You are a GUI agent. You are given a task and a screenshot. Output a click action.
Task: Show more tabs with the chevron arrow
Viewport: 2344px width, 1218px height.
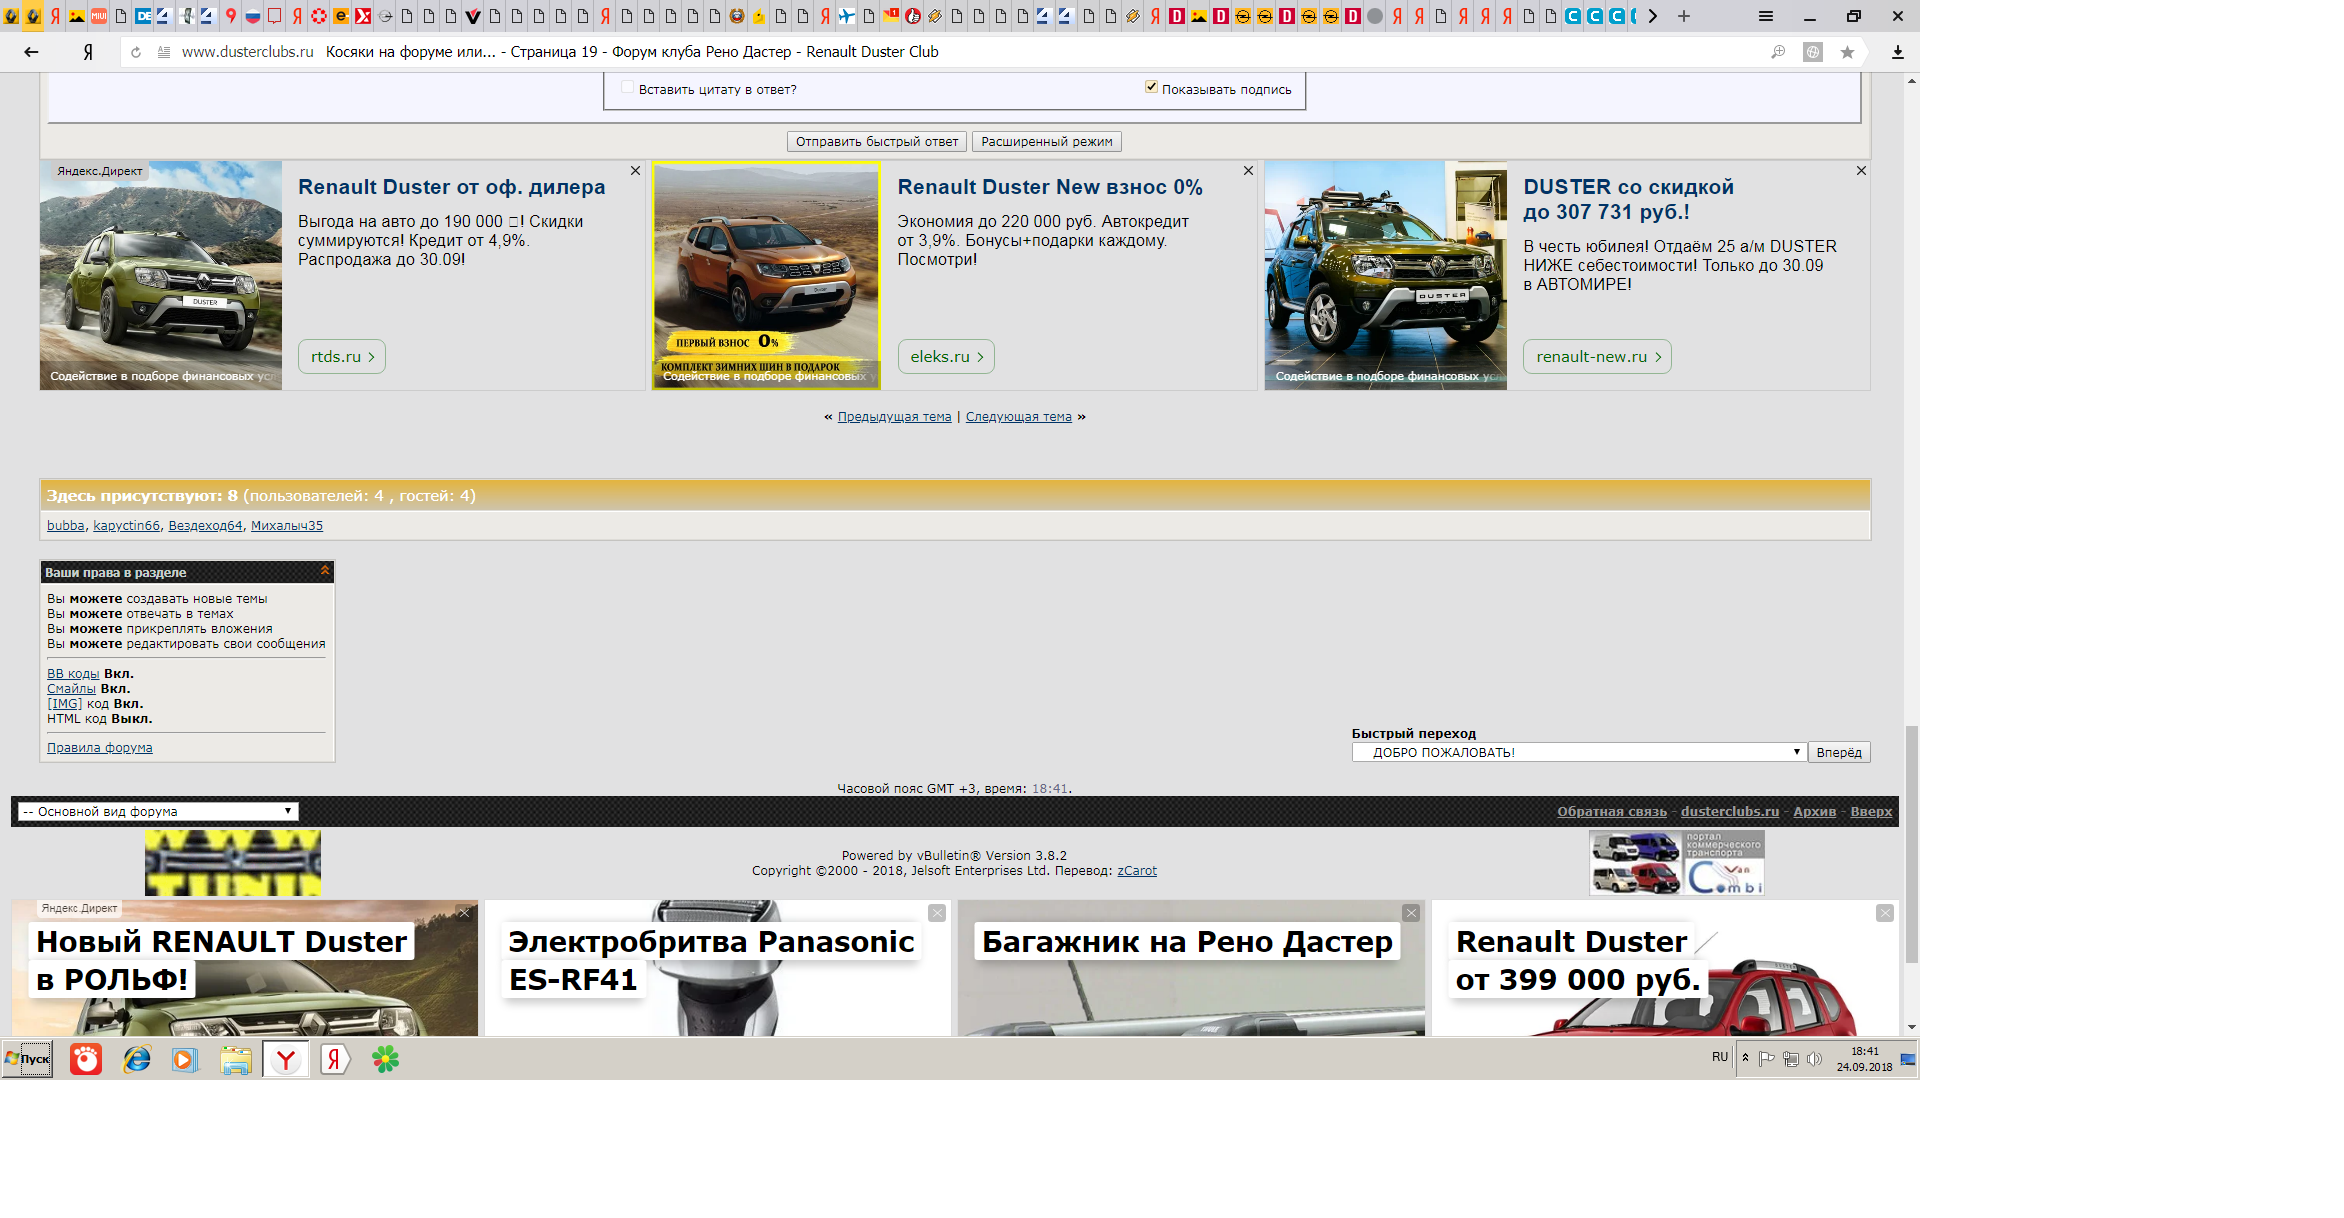tap(1653, 16)
